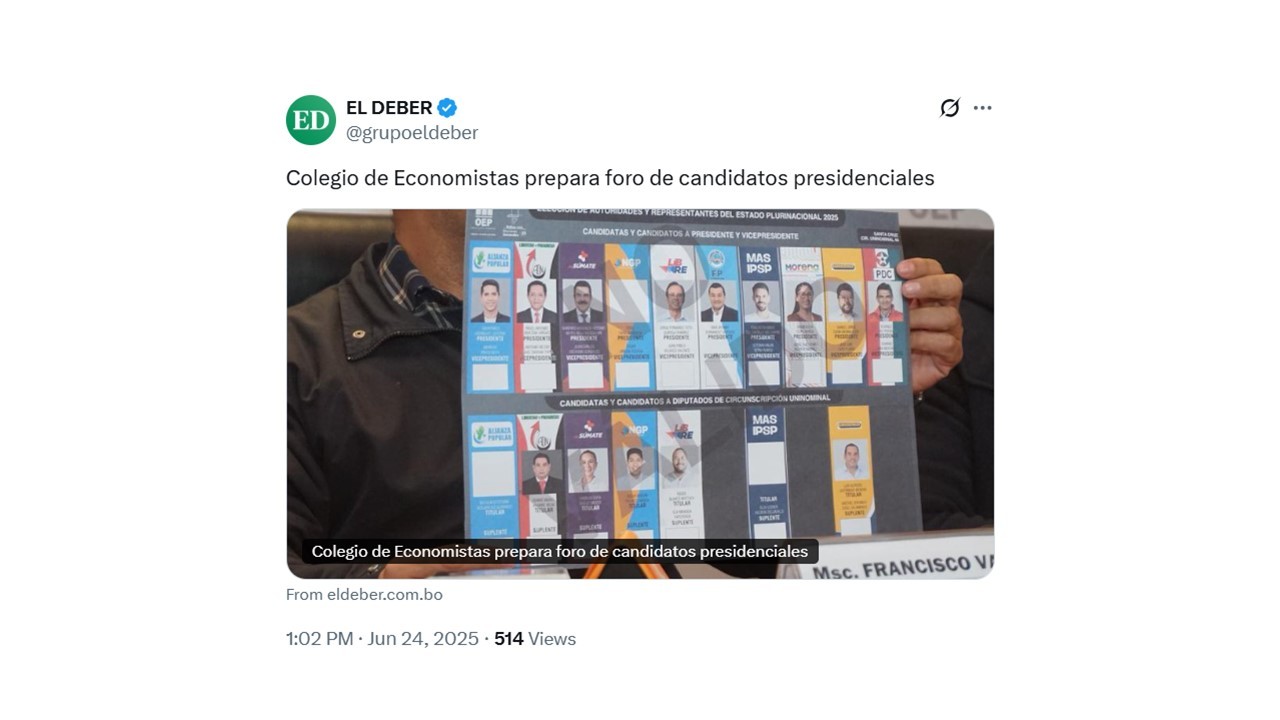This screenshot has height=720, width=1280.
Task: Click the EL DEBER profile avatar
Action: (x=311, y=120)
